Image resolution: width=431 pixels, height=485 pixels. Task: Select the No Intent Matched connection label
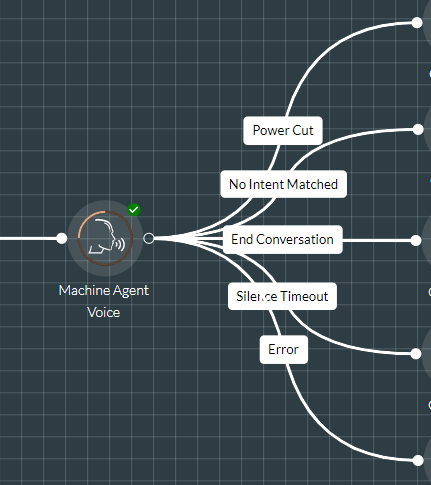coord(284,184)
